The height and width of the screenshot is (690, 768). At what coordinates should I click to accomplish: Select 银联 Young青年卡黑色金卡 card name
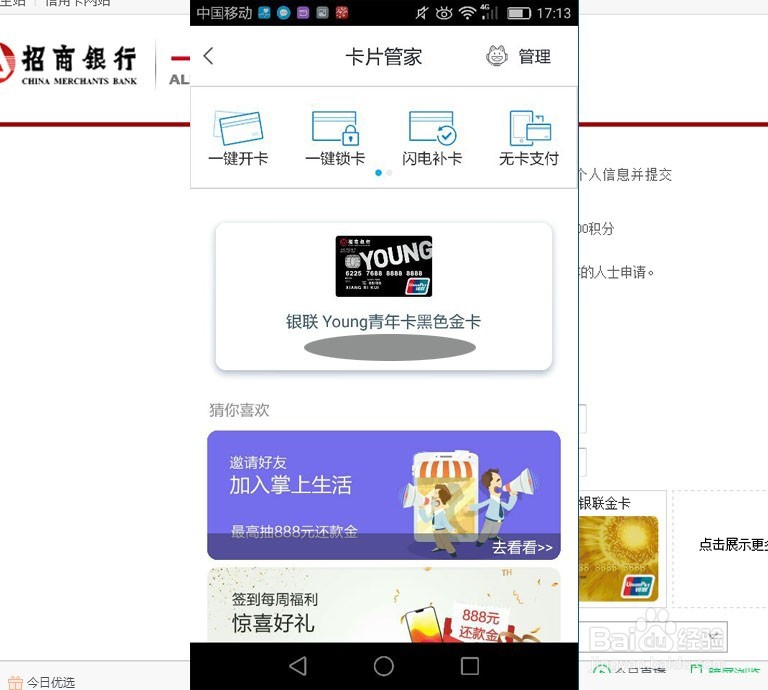[x=384, y=322]
